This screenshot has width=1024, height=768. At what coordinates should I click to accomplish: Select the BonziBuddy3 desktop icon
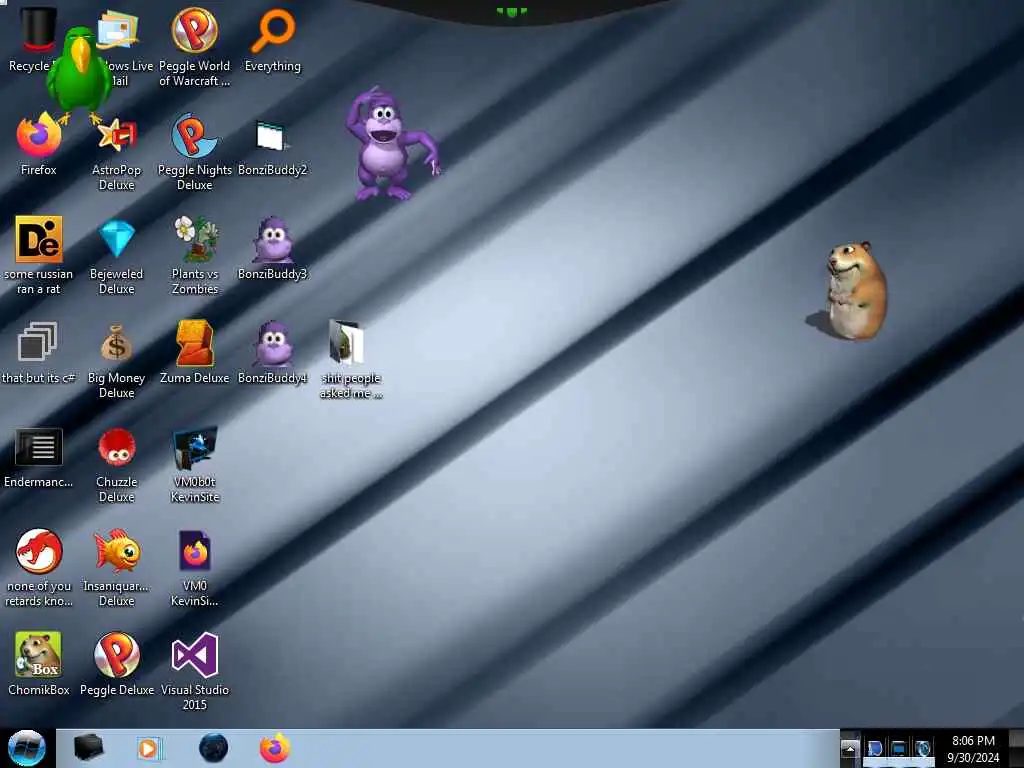[273, 240]
